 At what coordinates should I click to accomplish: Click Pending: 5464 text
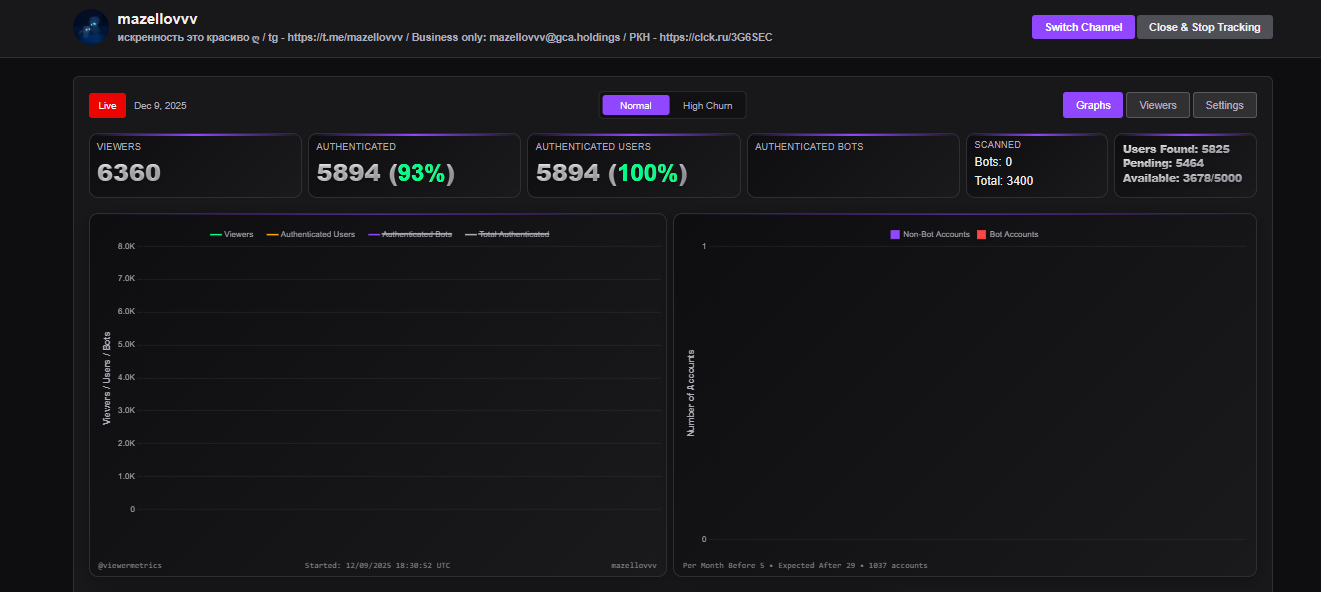pos(1163,163)
